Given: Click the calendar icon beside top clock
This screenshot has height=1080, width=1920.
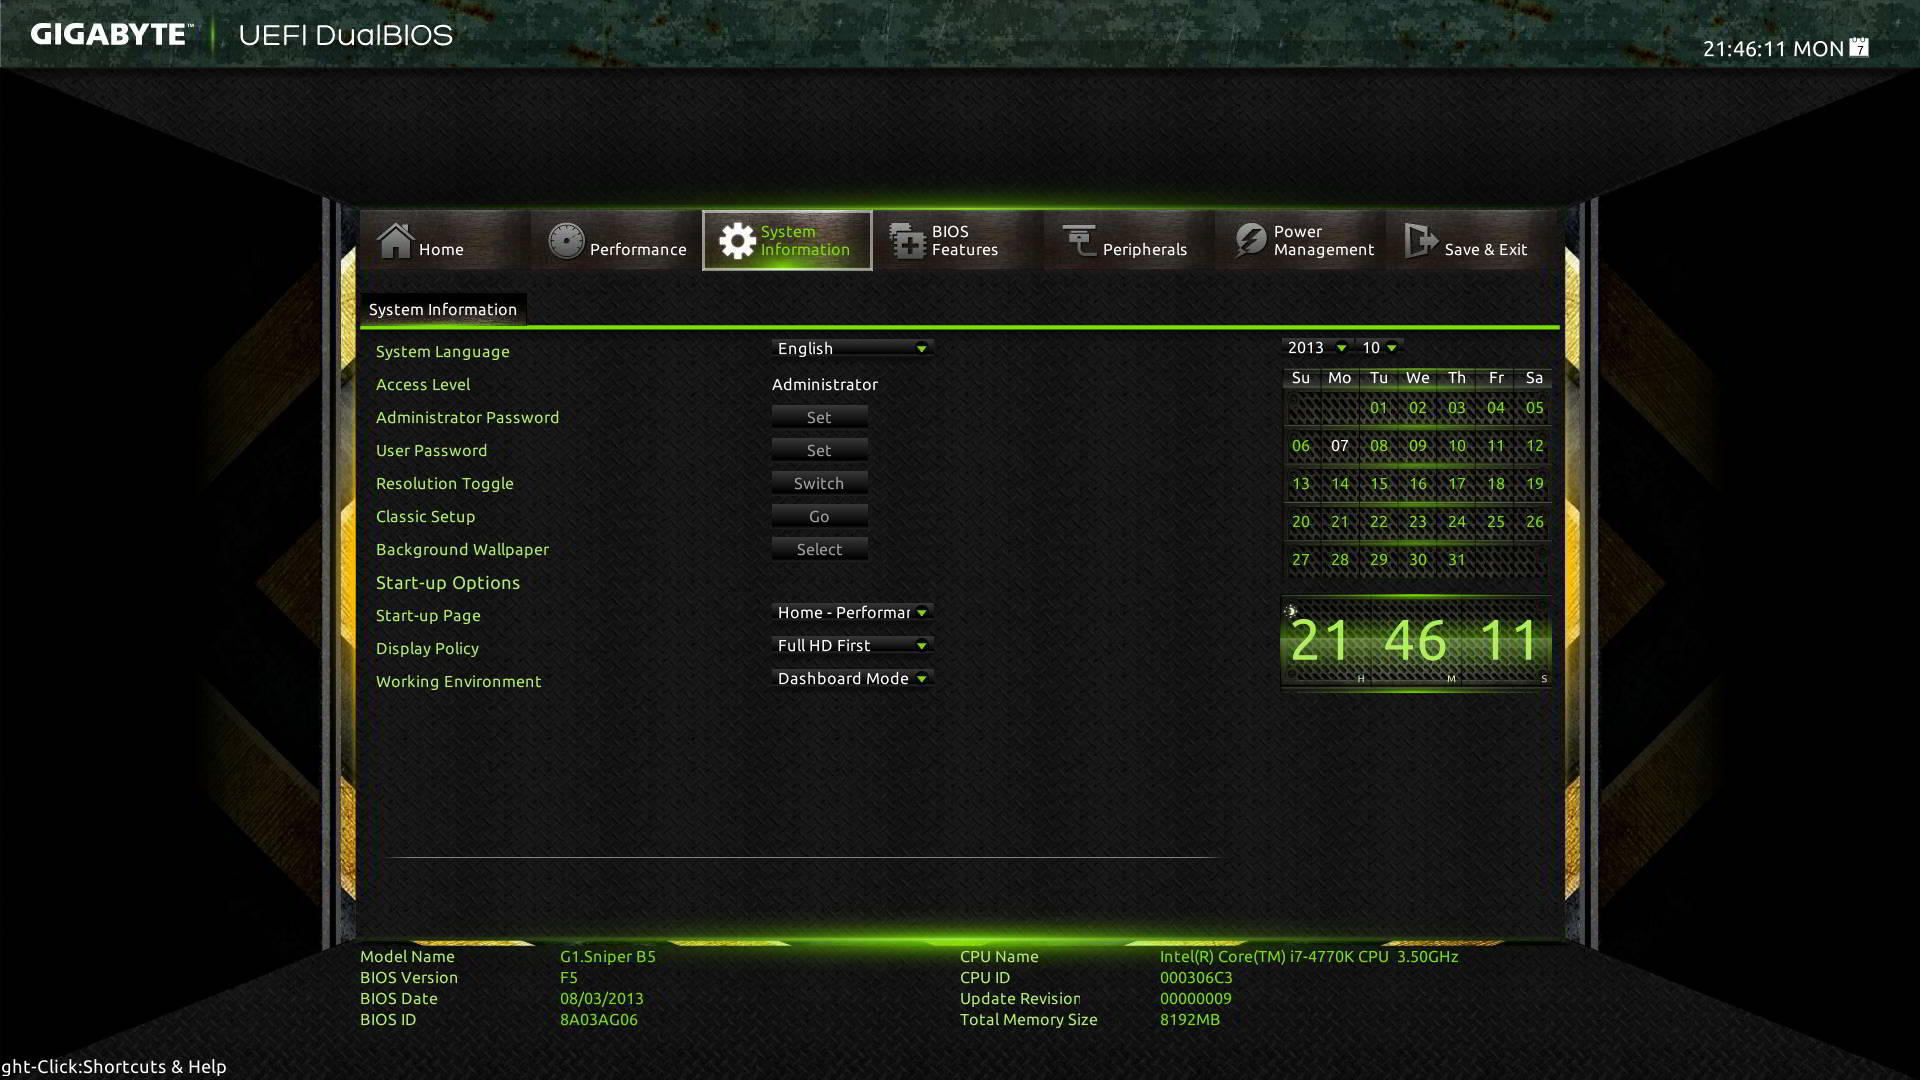Looking at the screenshot, I should pos(1859,47).
